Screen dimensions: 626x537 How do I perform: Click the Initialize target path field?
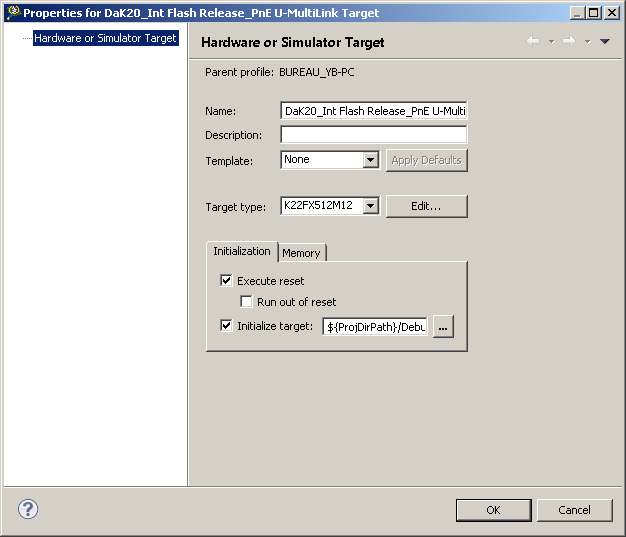click(x=375, y=327)
